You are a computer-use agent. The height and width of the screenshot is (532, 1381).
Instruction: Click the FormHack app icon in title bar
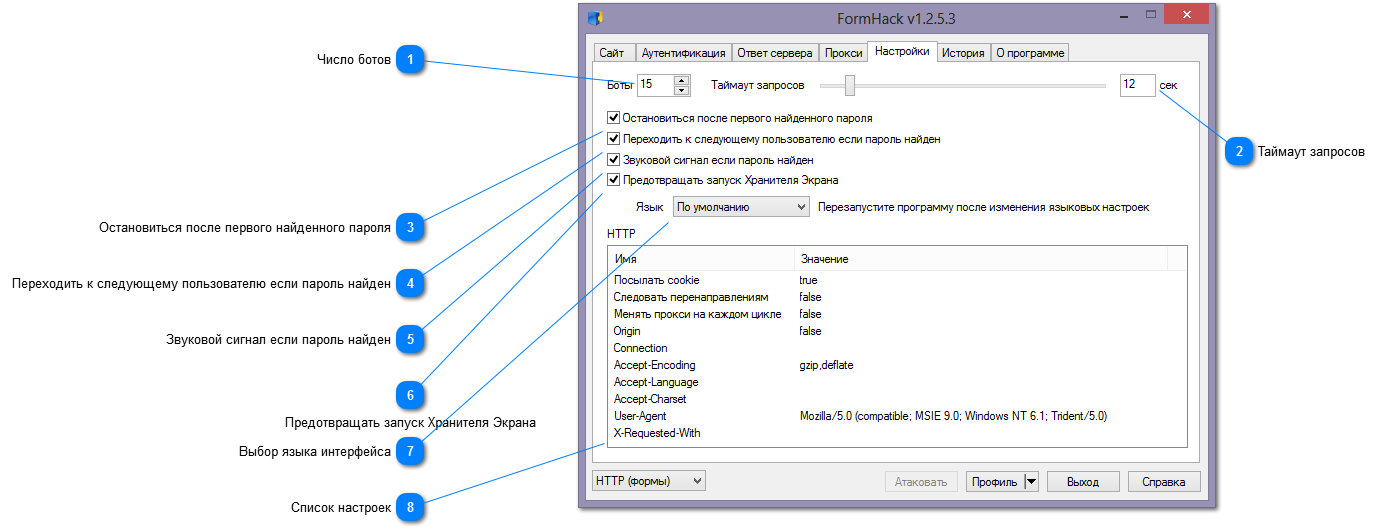594,17
